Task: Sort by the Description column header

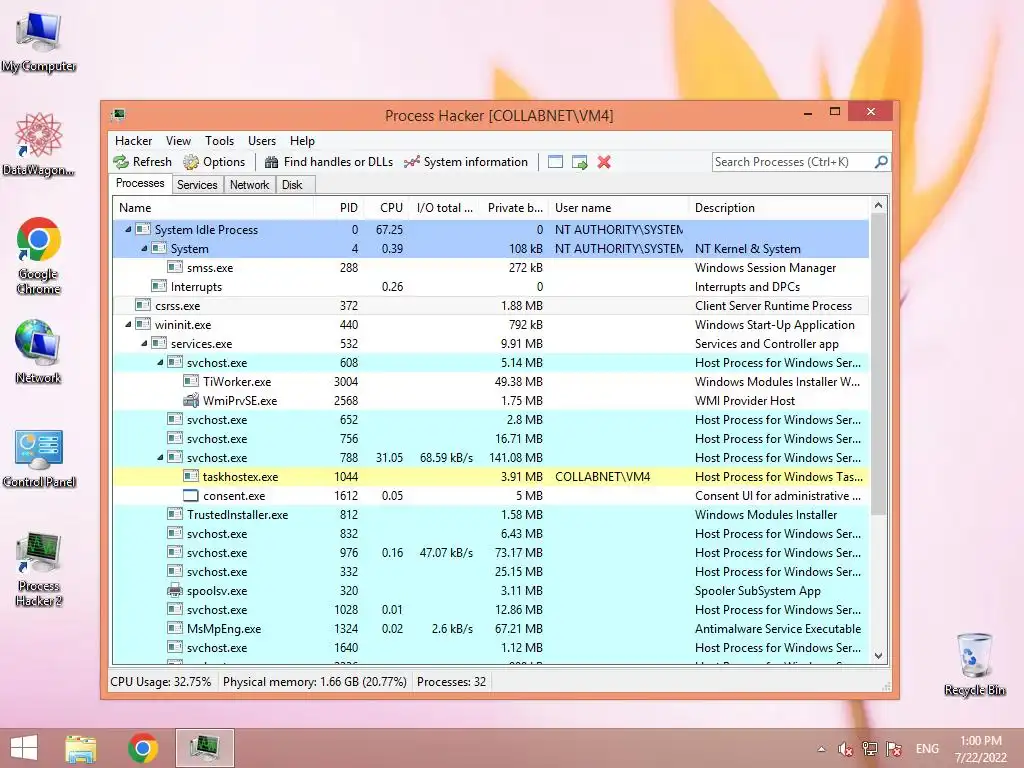Action: click(x=779, y=208)
